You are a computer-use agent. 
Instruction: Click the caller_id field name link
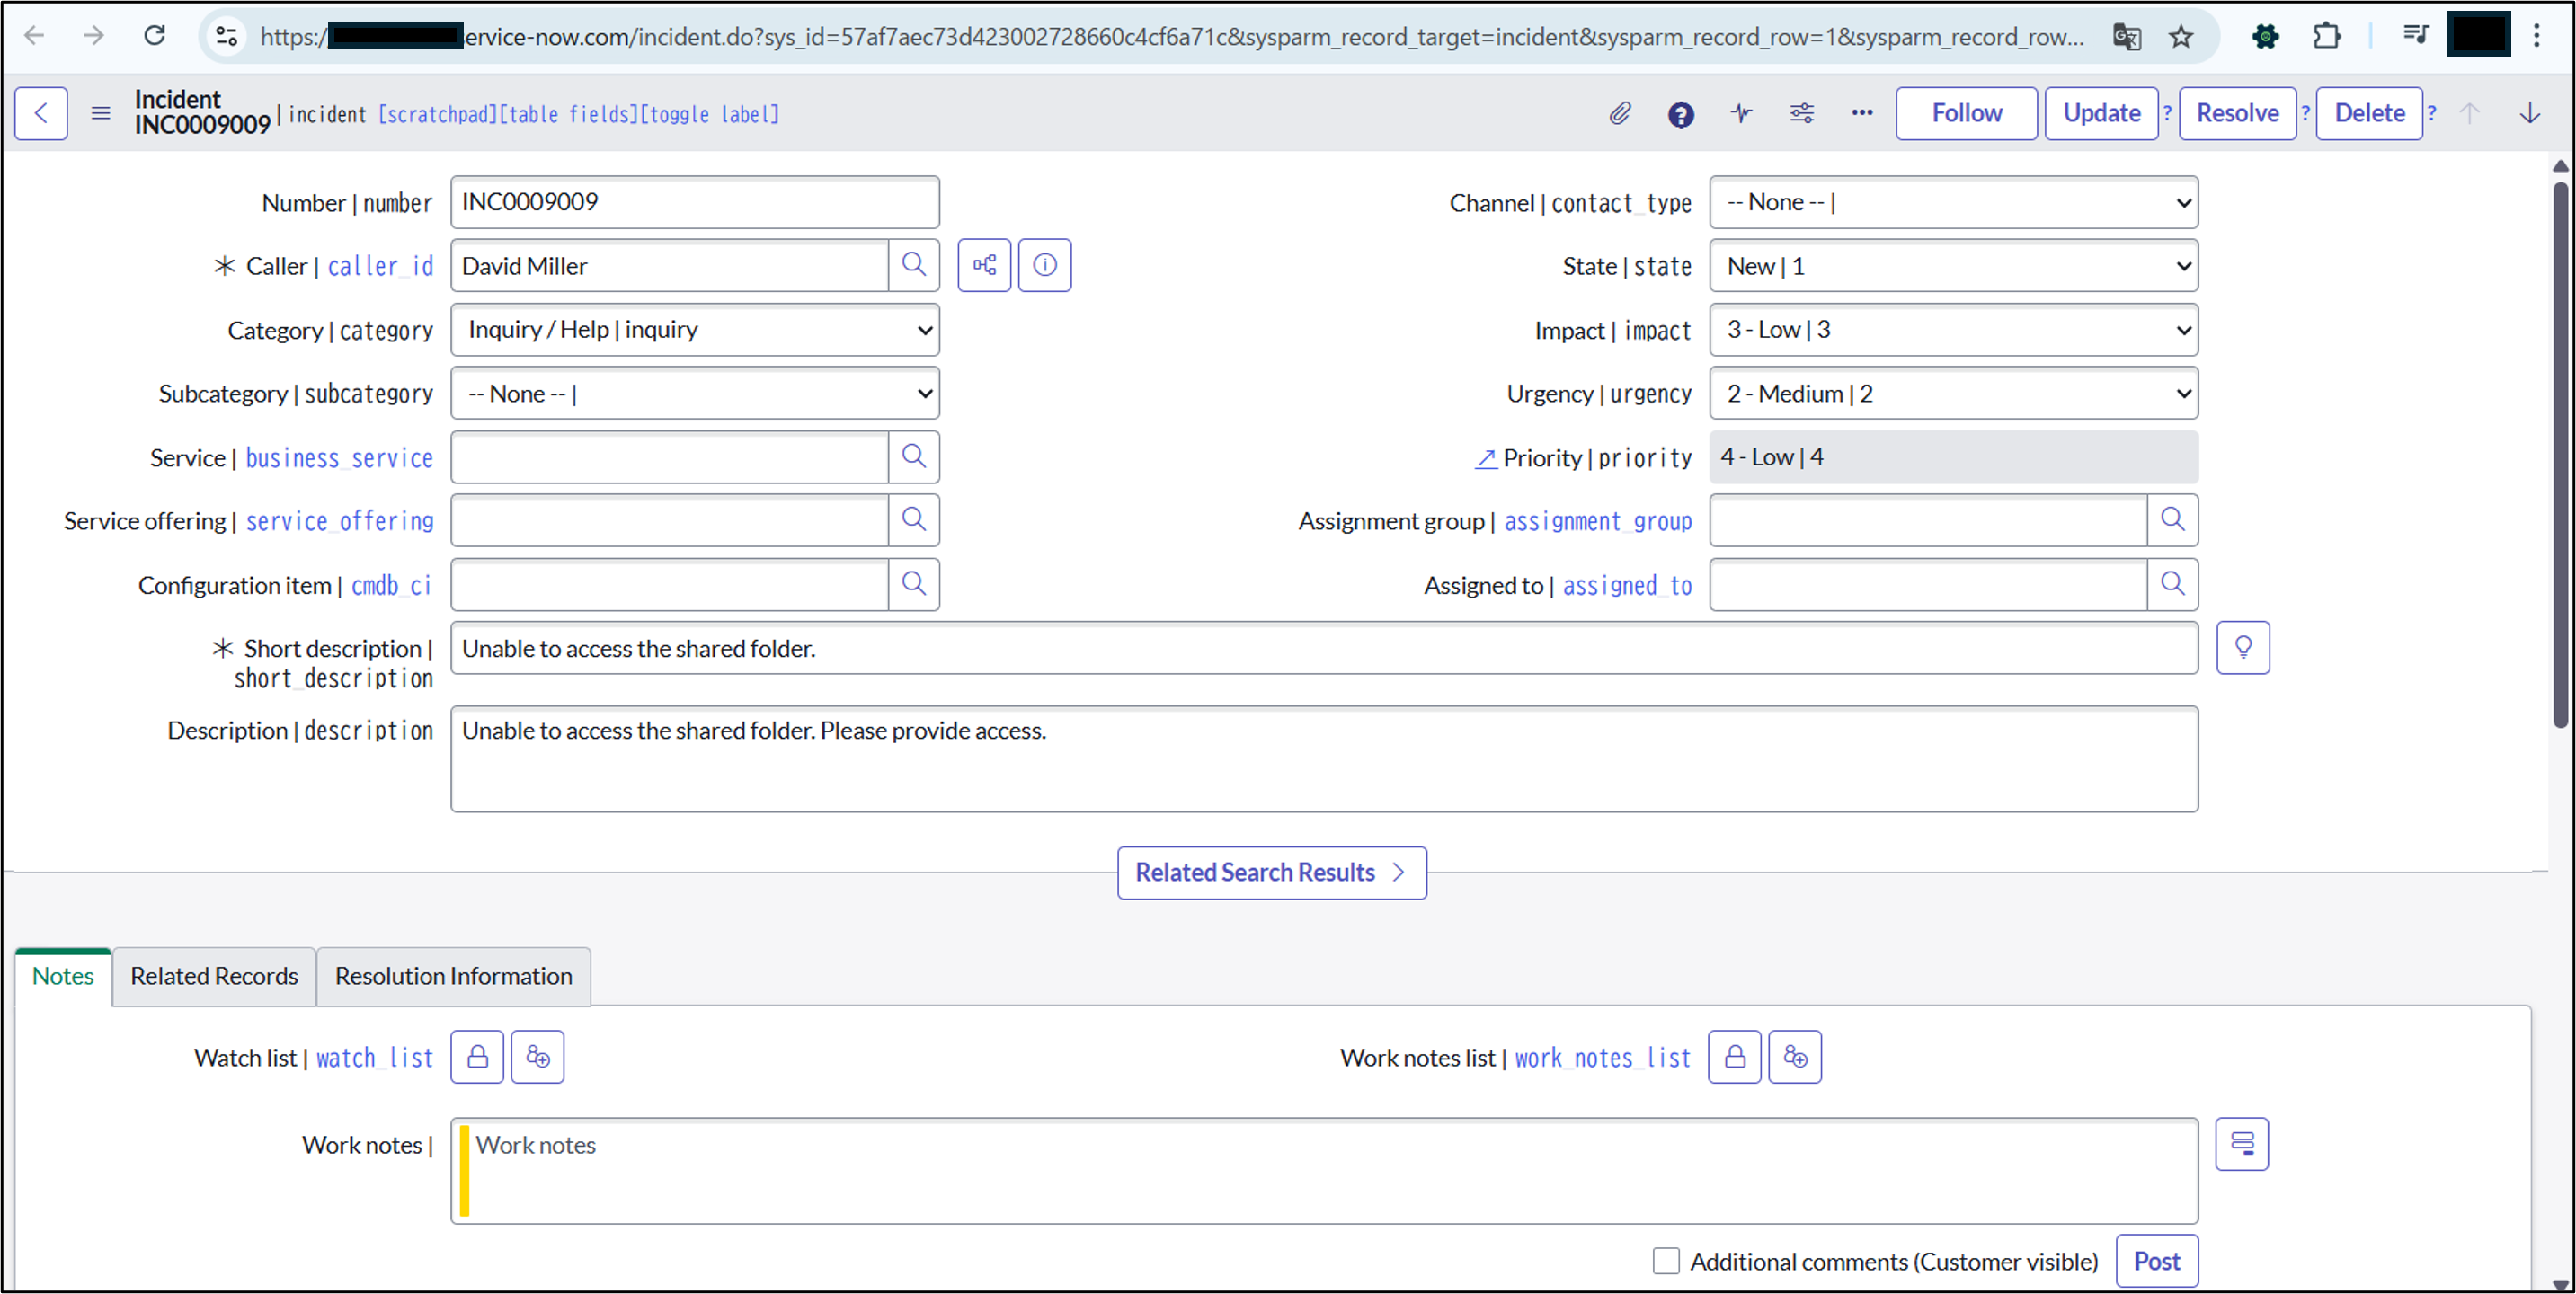point(380,266)
